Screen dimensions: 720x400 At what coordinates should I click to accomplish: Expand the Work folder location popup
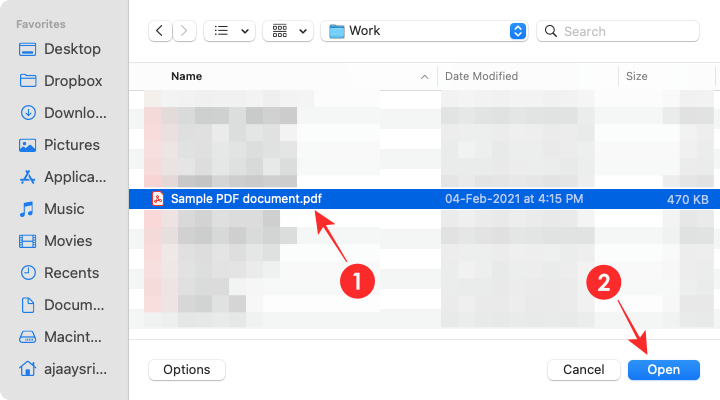click(517, 31)
